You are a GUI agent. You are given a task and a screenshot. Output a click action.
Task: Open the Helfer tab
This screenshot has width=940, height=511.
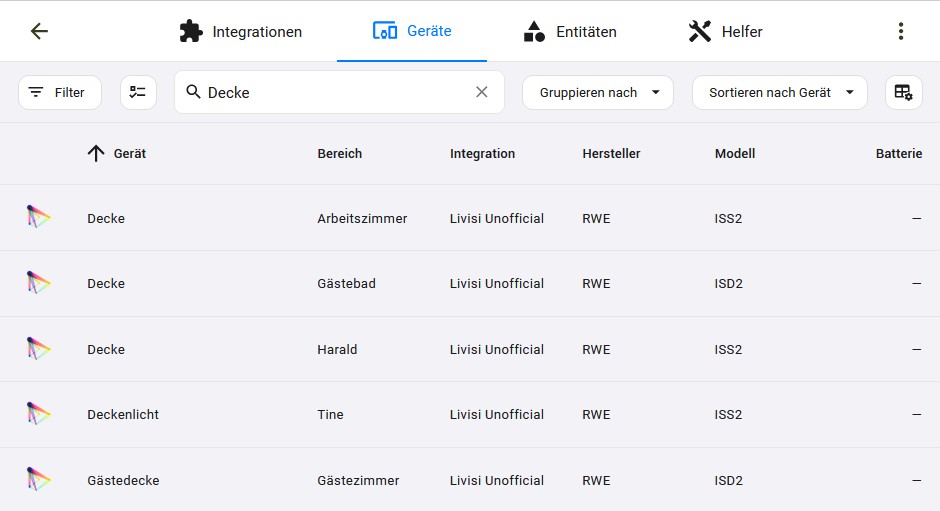tap(725, 31)
